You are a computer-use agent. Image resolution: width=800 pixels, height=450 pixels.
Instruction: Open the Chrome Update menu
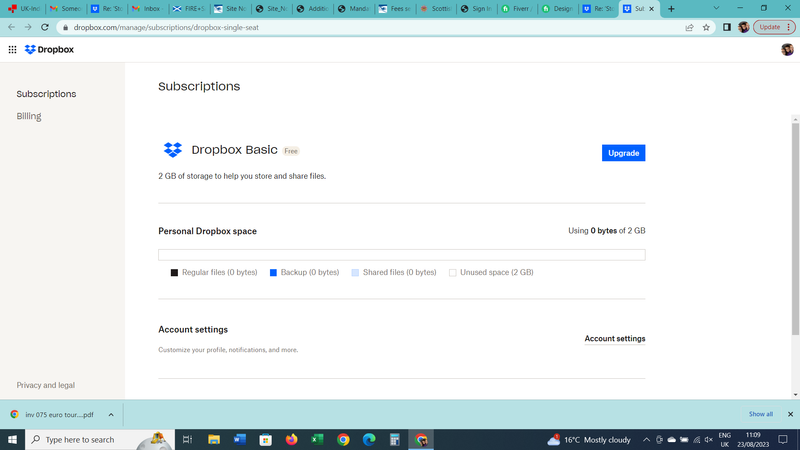coord(774,27)
